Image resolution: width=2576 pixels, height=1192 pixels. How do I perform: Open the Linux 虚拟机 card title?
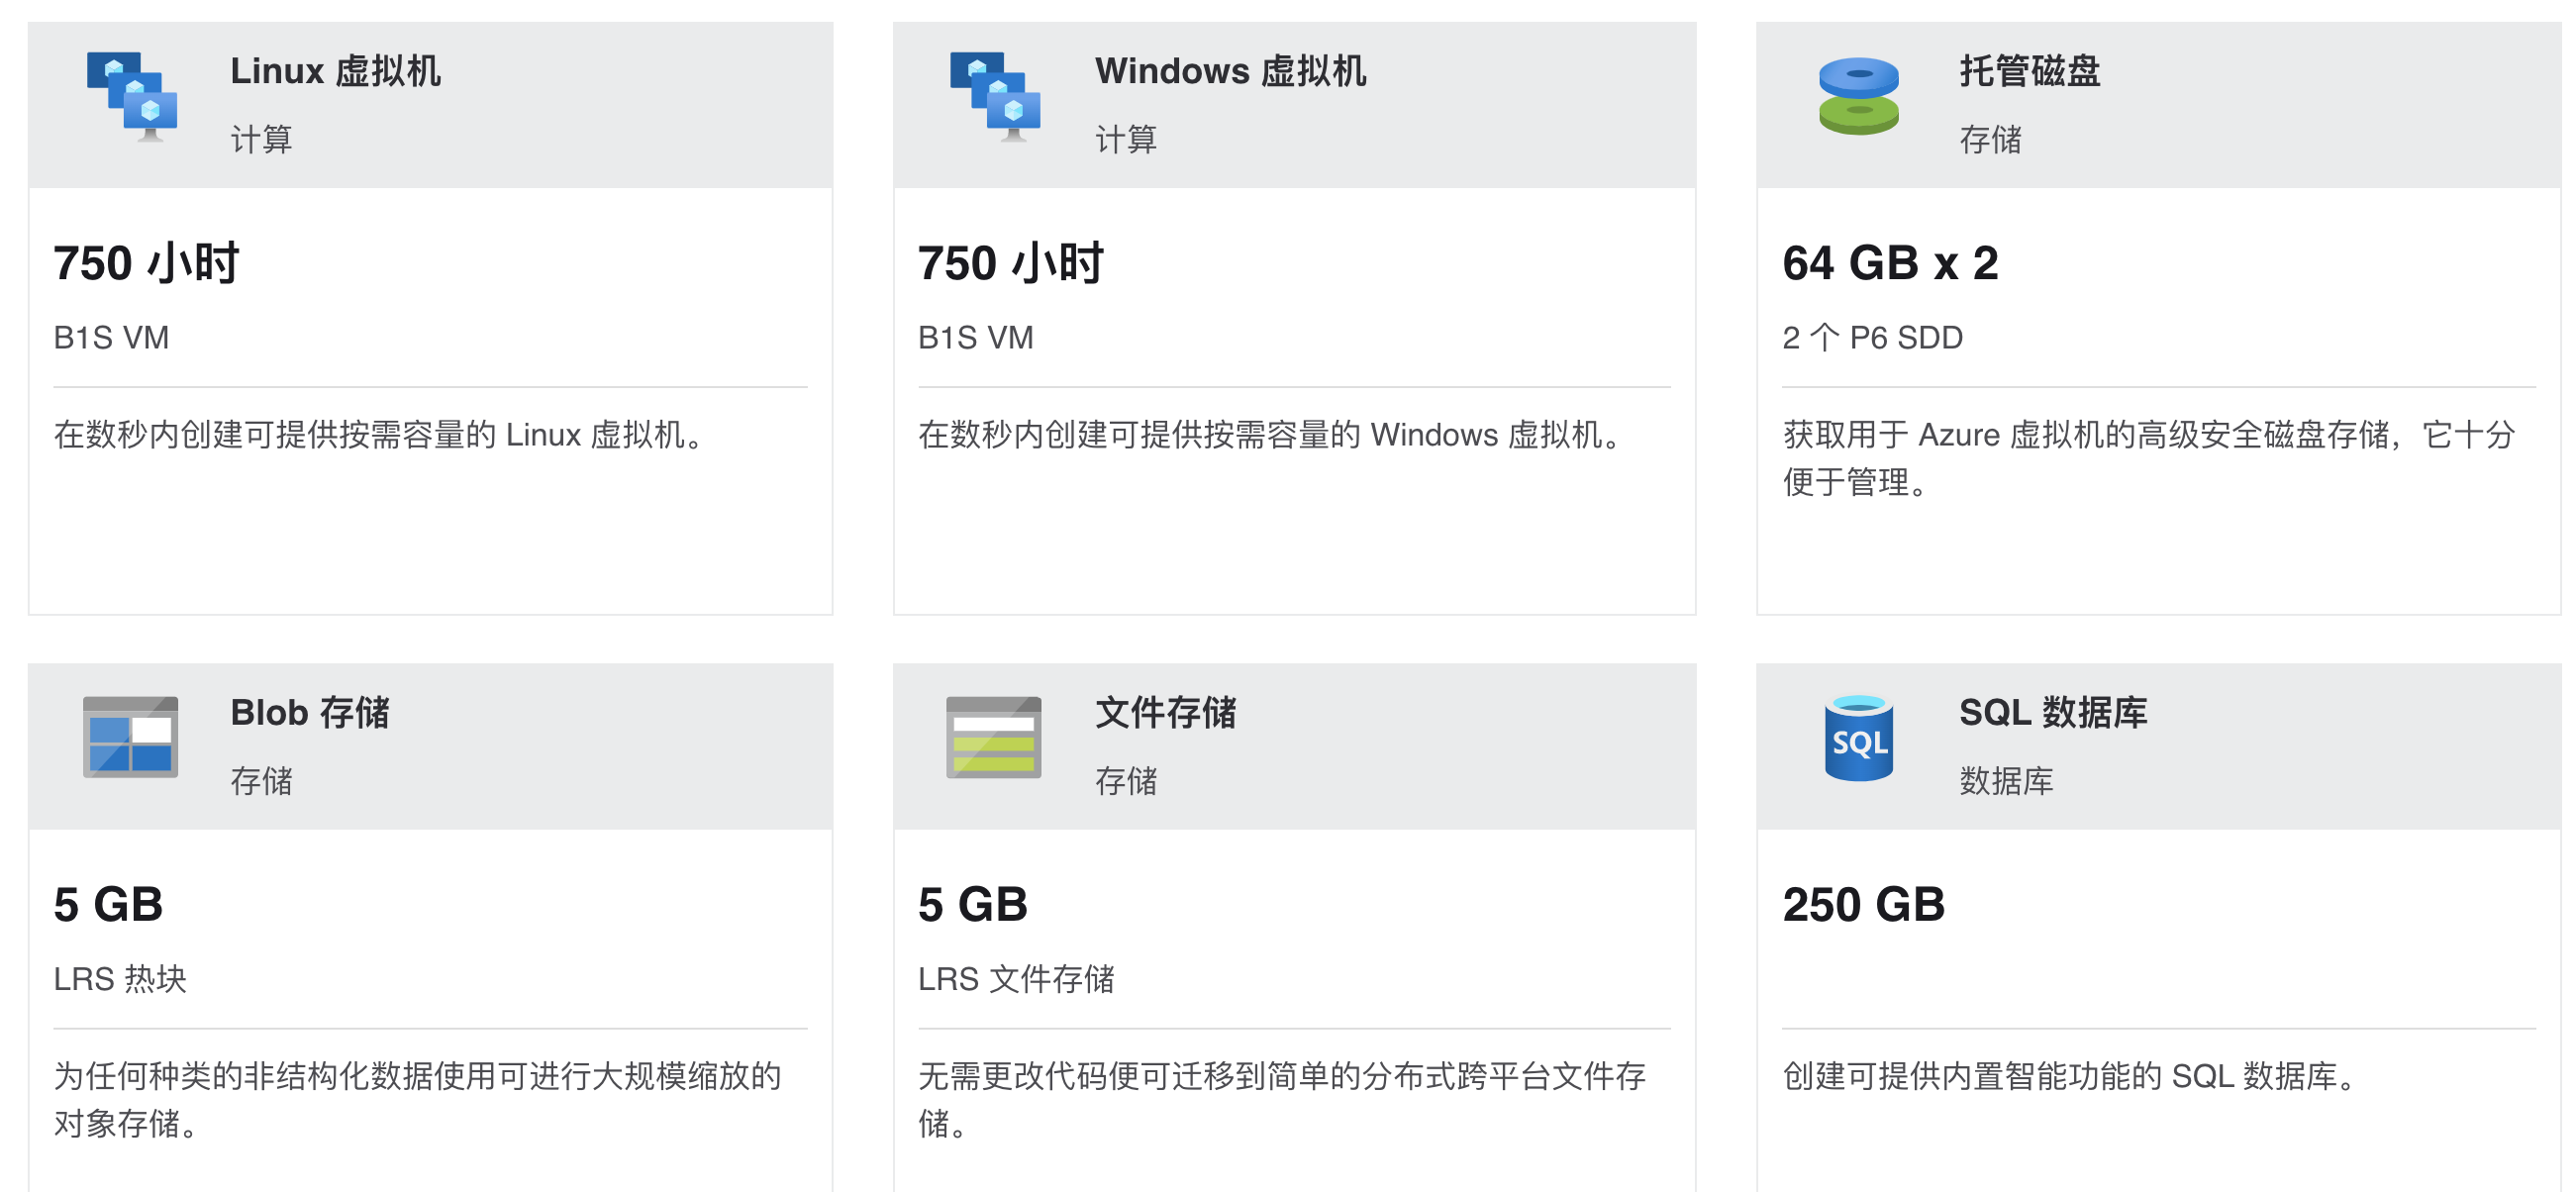tap(335, 71)
